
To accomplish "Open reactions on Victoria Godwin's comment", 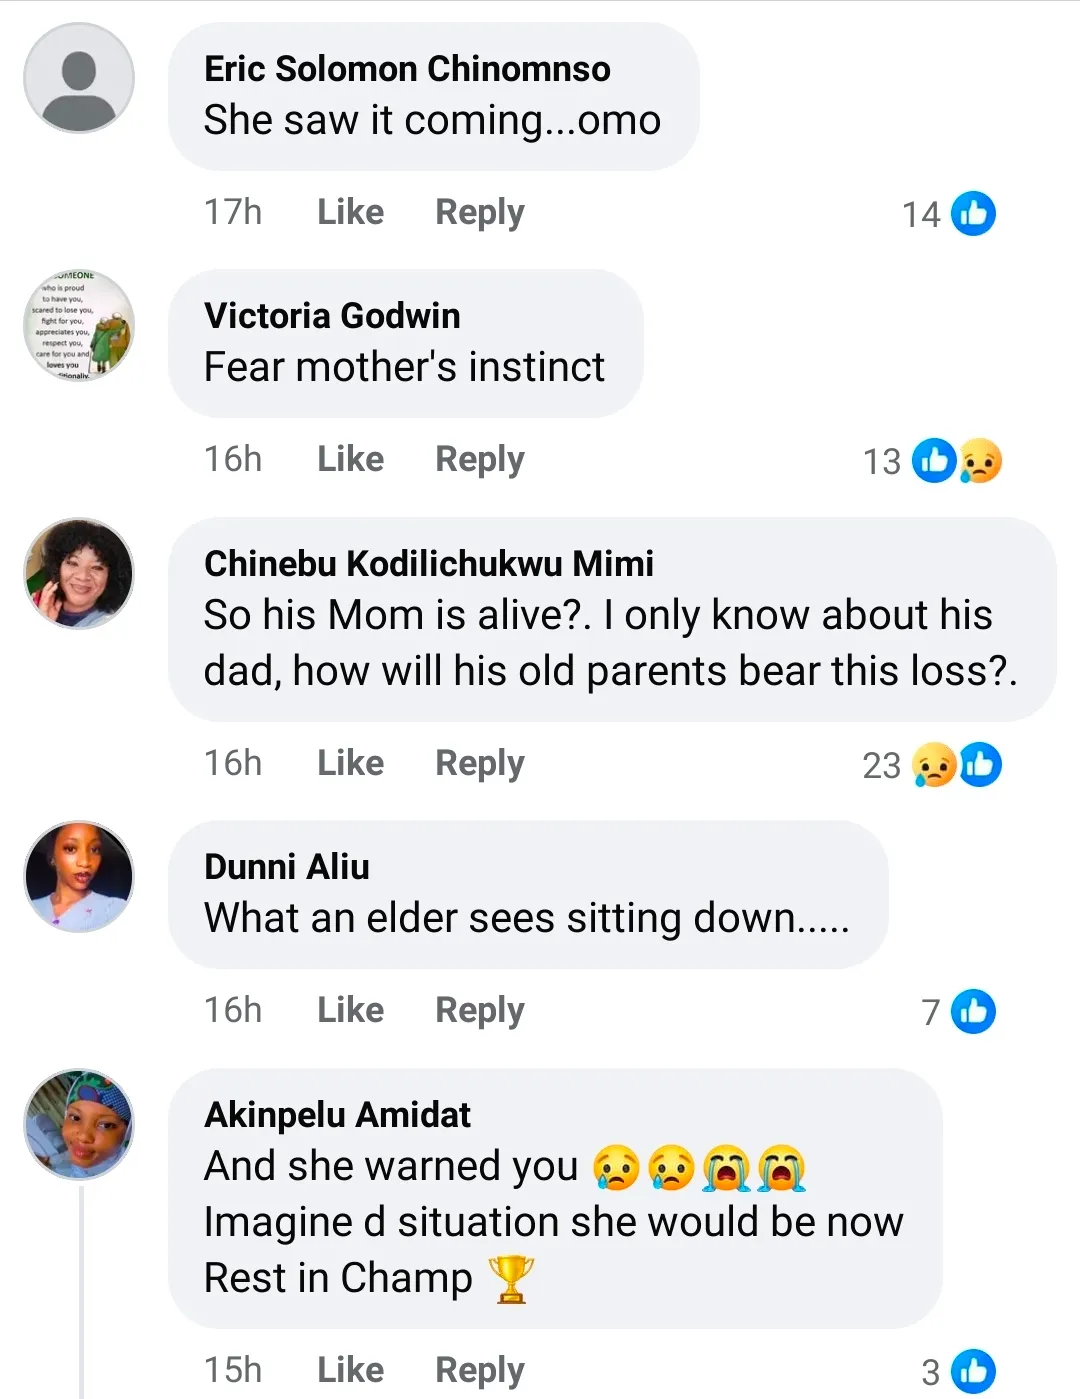I will 957,461.
